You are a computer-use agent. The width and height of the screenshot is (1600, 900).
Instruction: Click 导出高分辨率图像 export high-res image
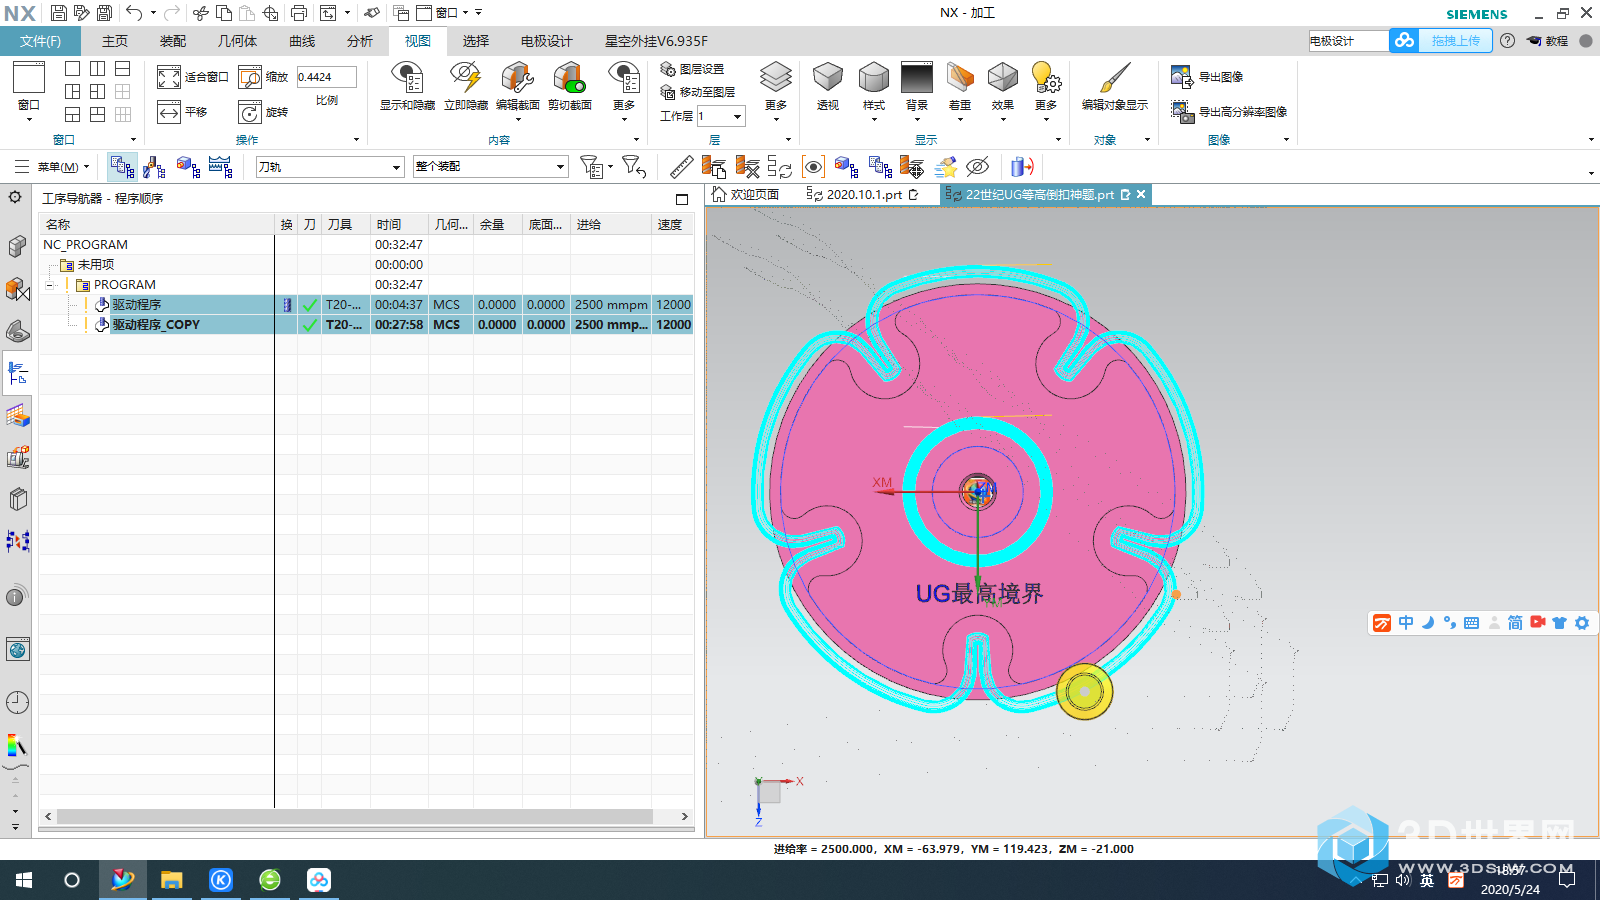point(1229,112)
